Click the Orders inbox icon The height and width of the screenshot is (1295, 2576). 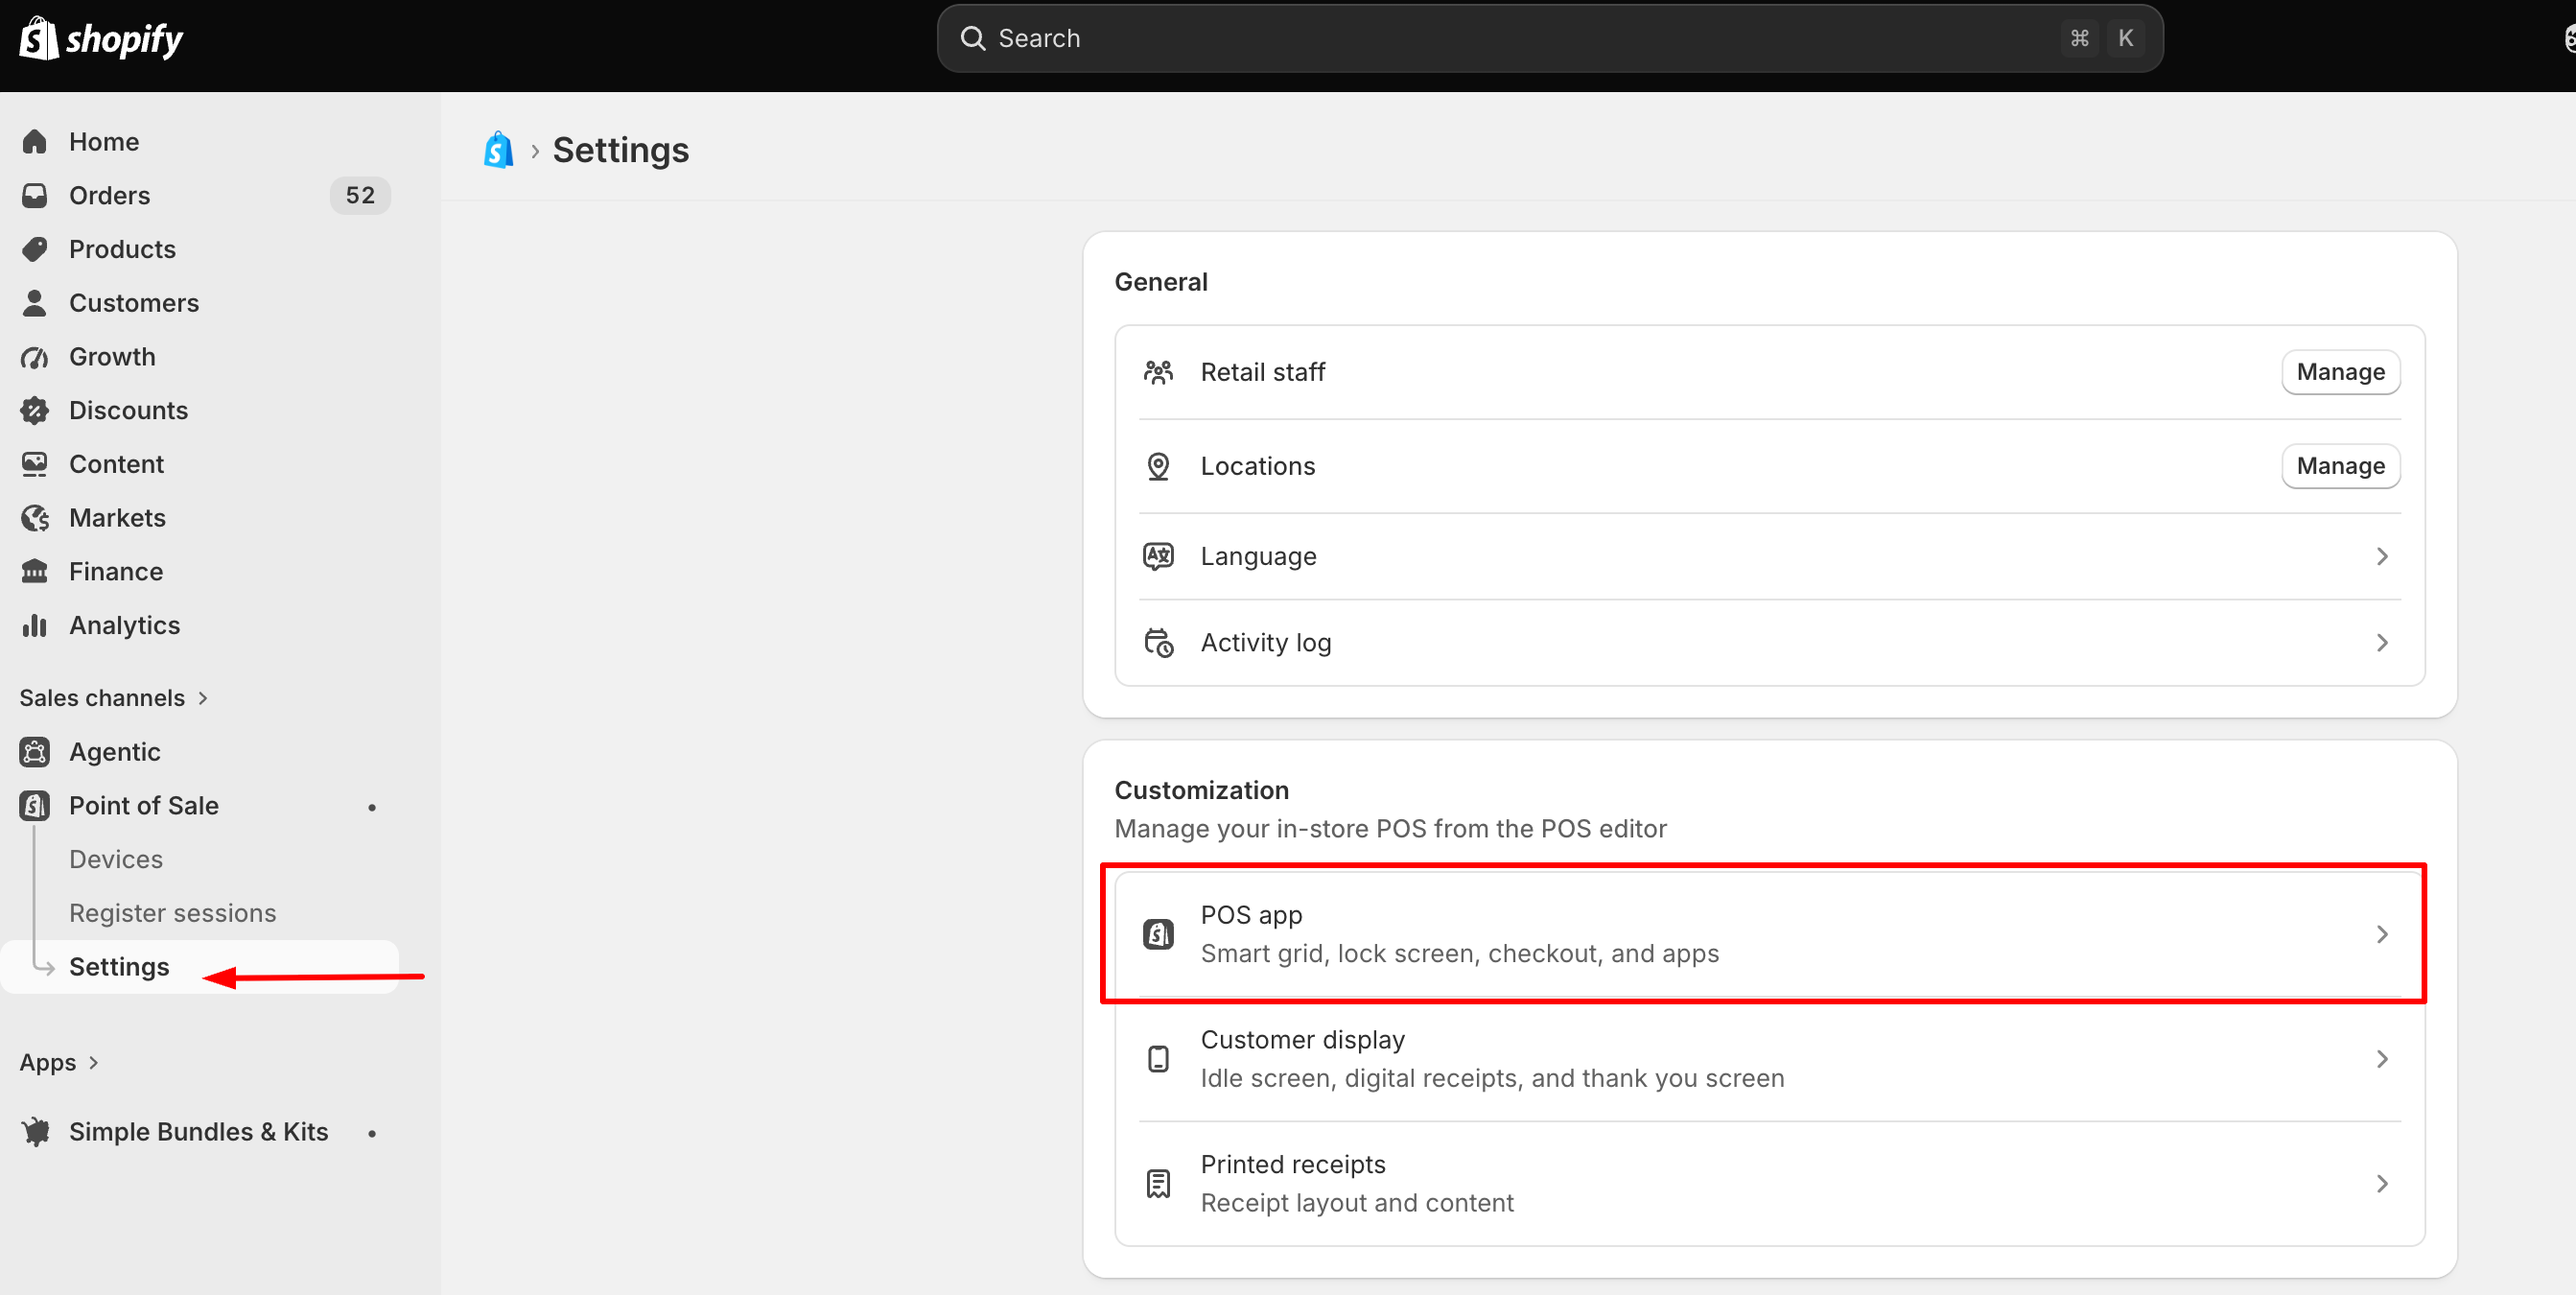(35, 195)
